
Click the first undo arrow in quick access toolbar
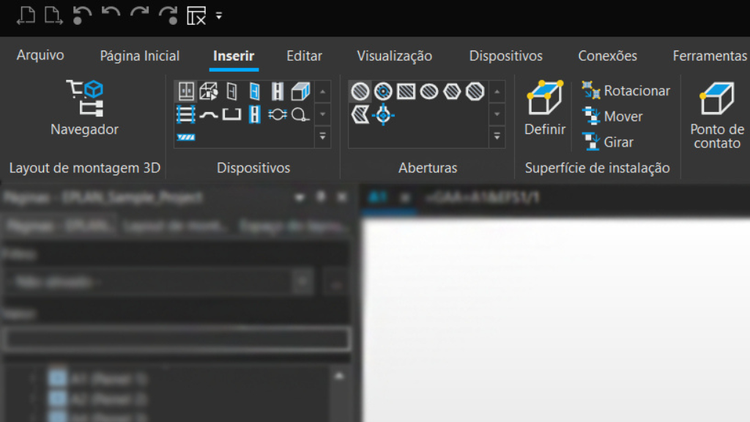pos(83,16)
